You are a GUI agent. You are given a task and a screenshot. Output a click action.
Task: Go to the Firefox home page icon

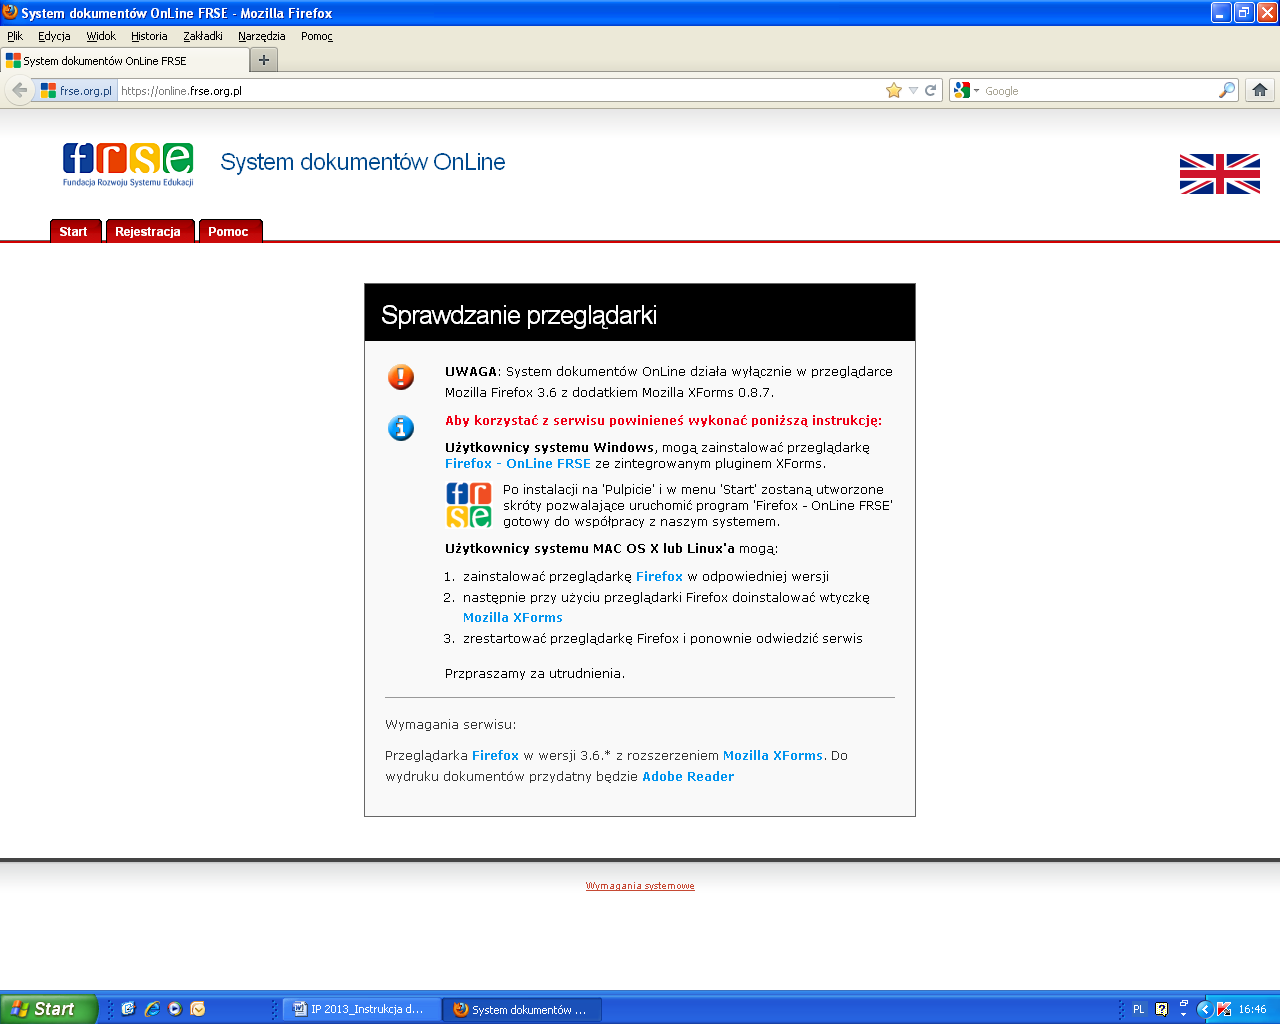click(x=1260, y=90)
